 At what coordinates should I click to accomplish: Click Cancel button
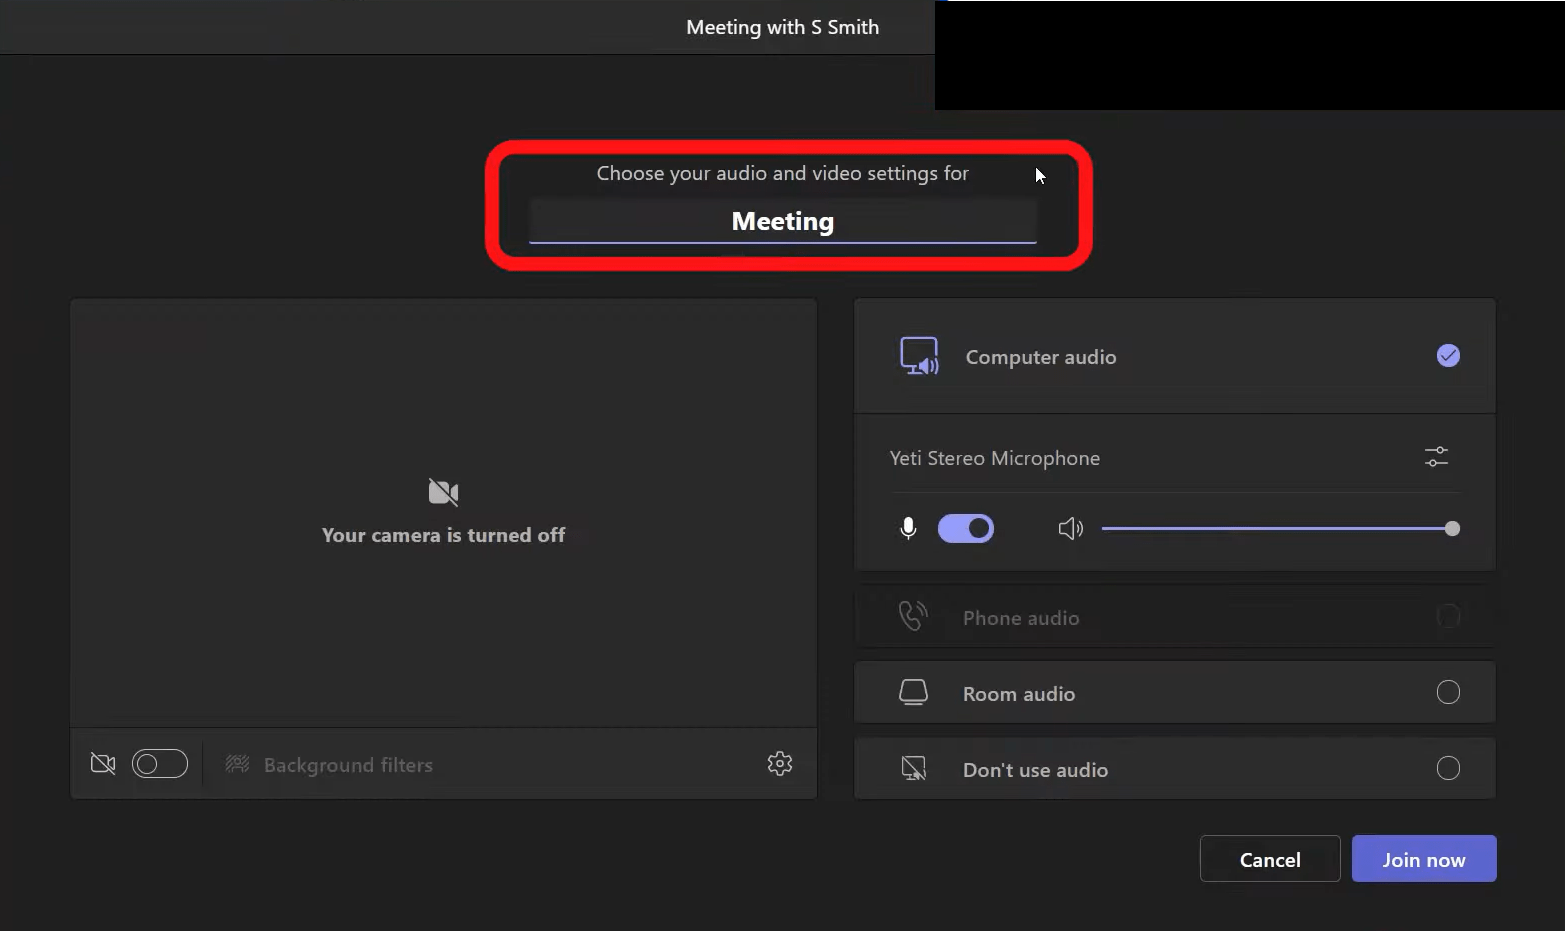(1270, 859)
